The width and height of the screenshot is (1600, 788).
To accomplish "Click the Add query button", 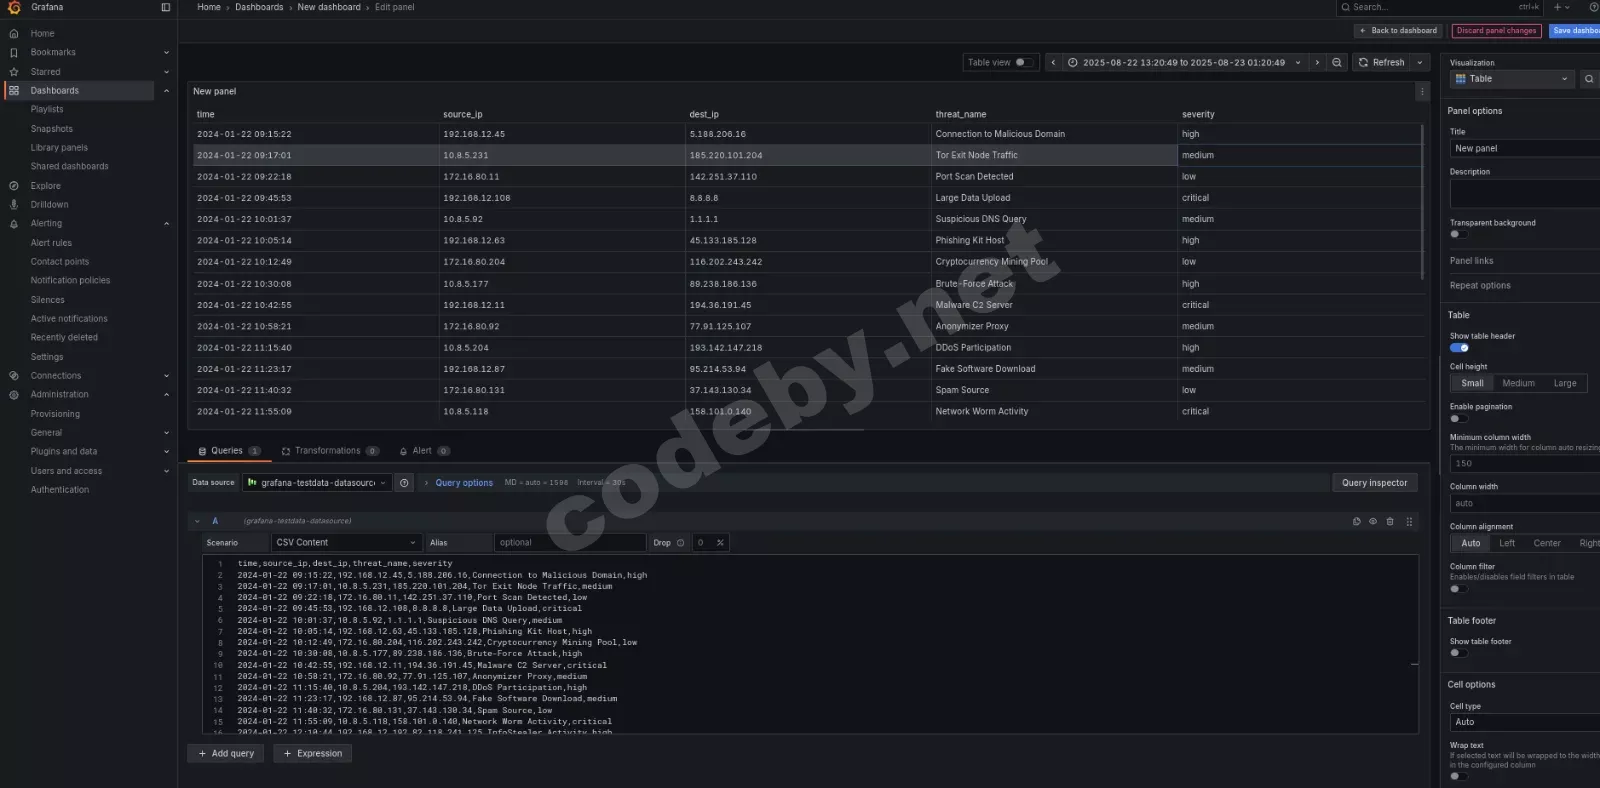I will click(x=226, y=754).
